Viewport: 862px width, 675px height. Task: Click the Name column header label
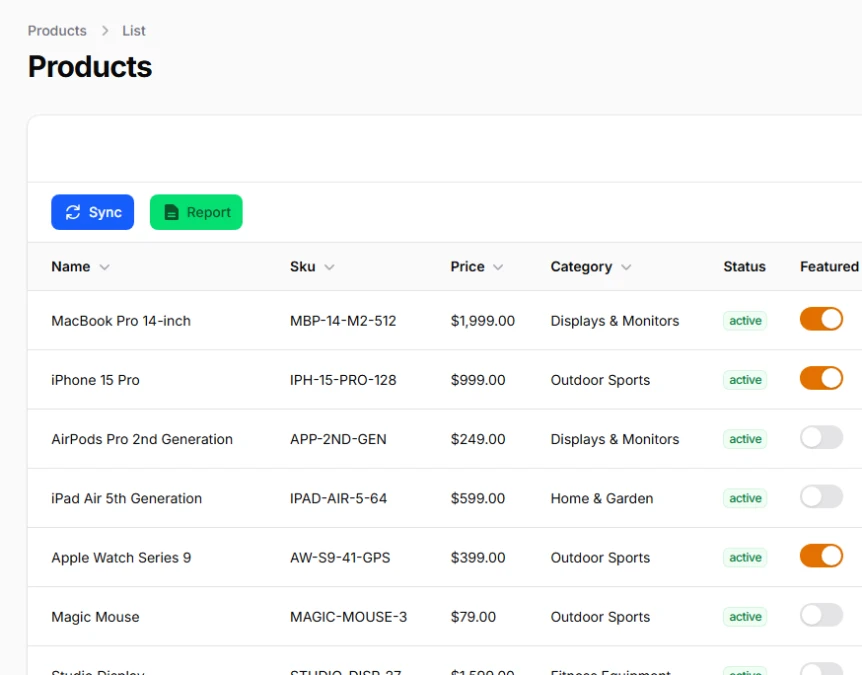pos(70,267)
